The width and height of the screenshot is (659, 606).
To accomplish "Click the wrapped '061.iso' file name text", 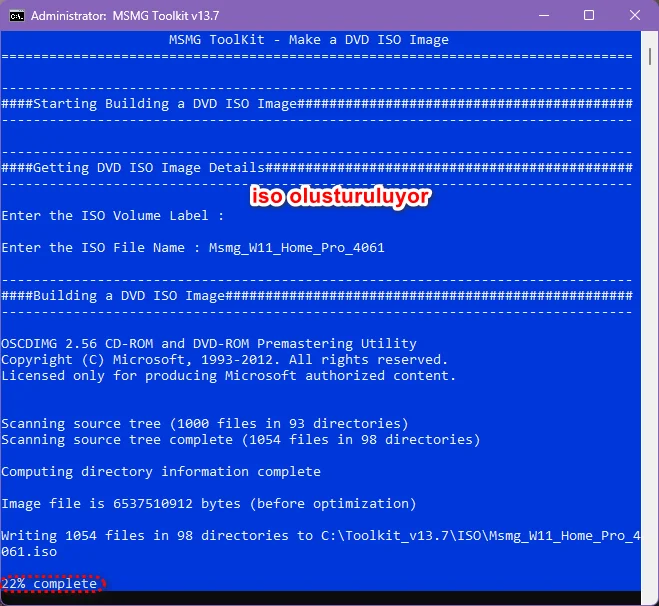I will [29, 552].
